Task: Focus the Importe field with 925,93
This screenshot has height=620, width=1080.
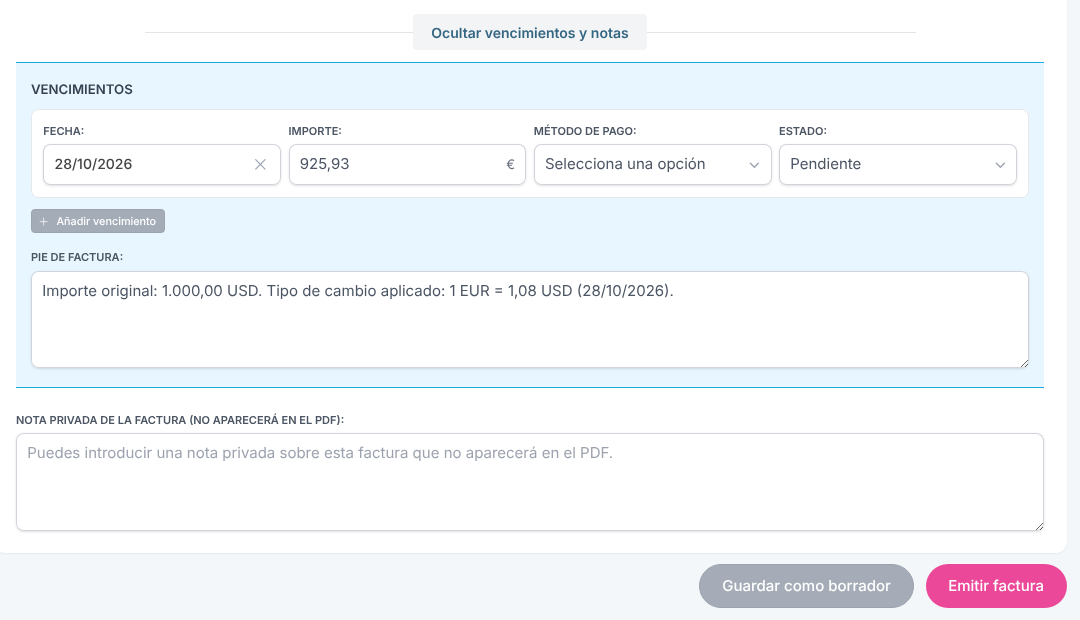Action: tap(407, 165)
